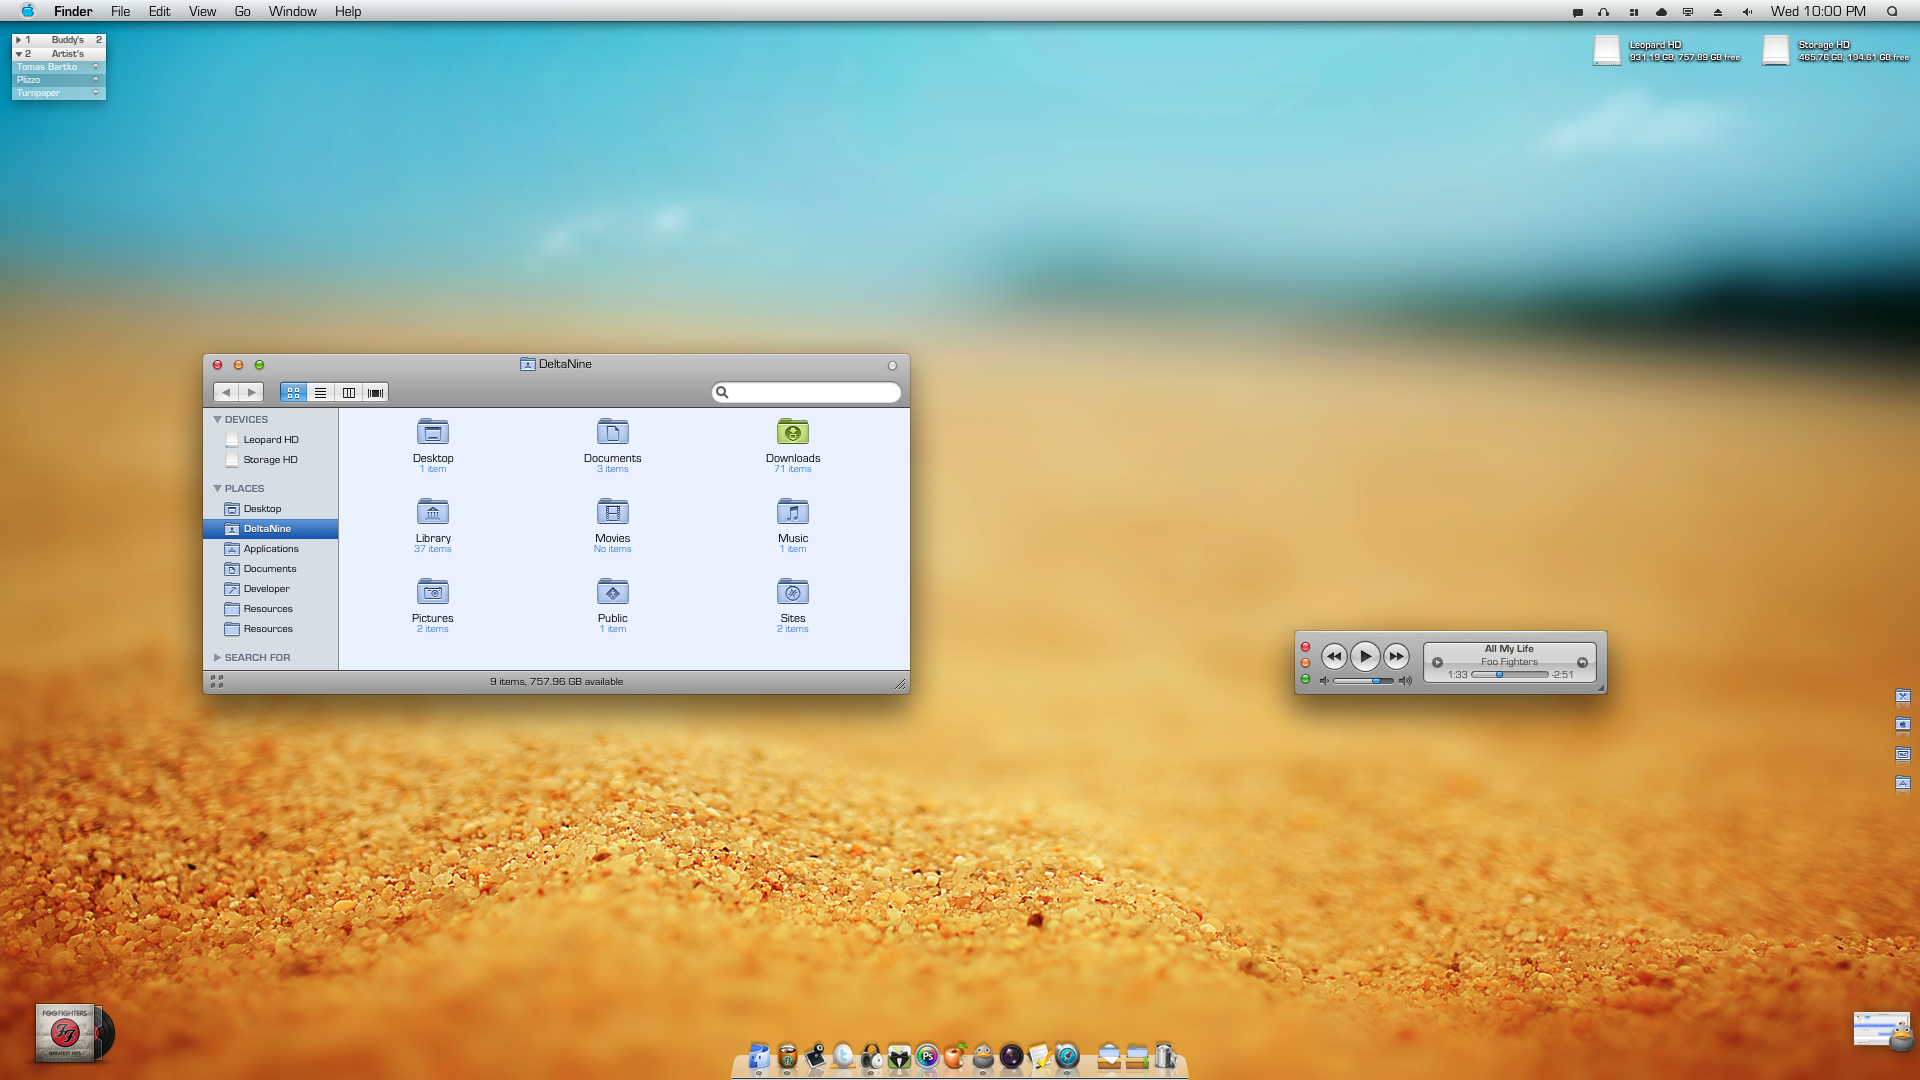Image resolution: width=1920 pixels, height=1080 pixels.
Task: Toggle Turnpaper status dot in buddy list
Action: [96, 93]
